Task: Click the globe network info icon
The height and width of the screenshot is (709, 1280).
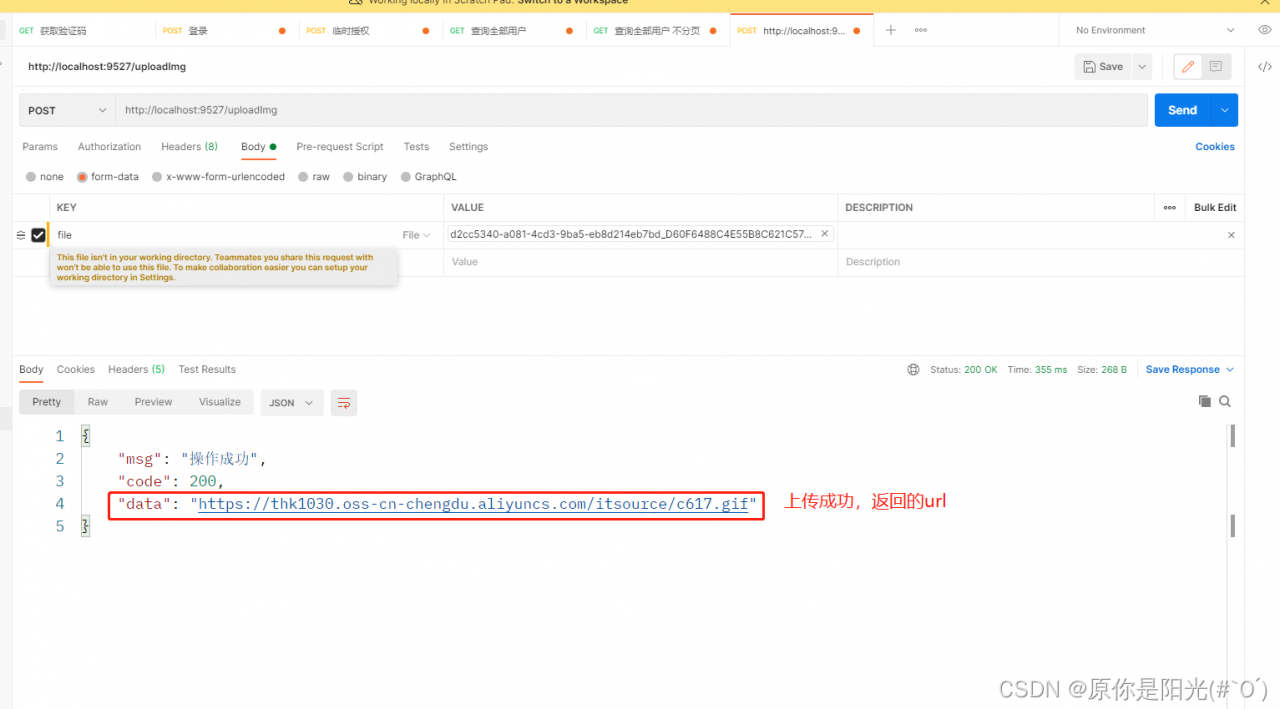Action: 913,369
